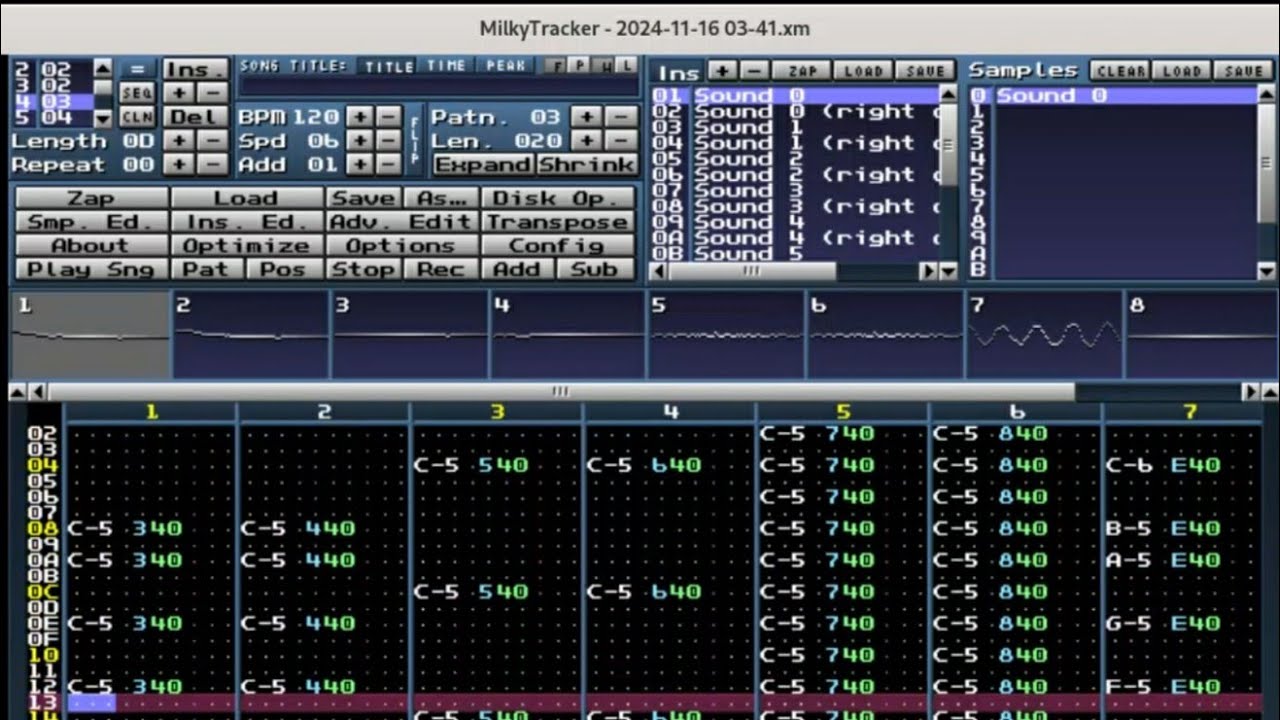Play from position with Pos
Screen dimensions: 1280x720
click(x=285, y=269)
